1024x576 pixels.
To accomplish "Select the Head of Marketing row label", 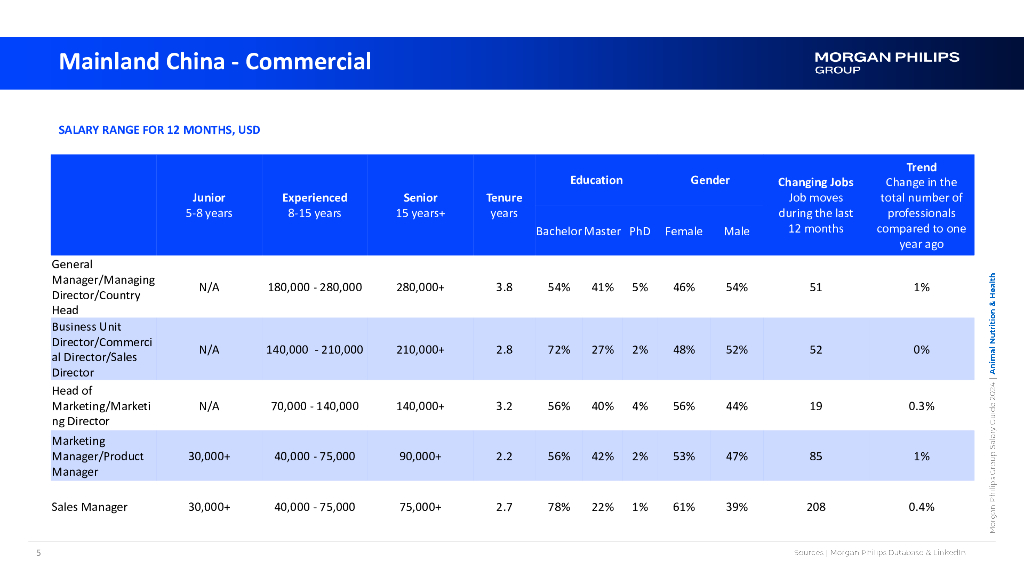I will click(x=102, y=406).
